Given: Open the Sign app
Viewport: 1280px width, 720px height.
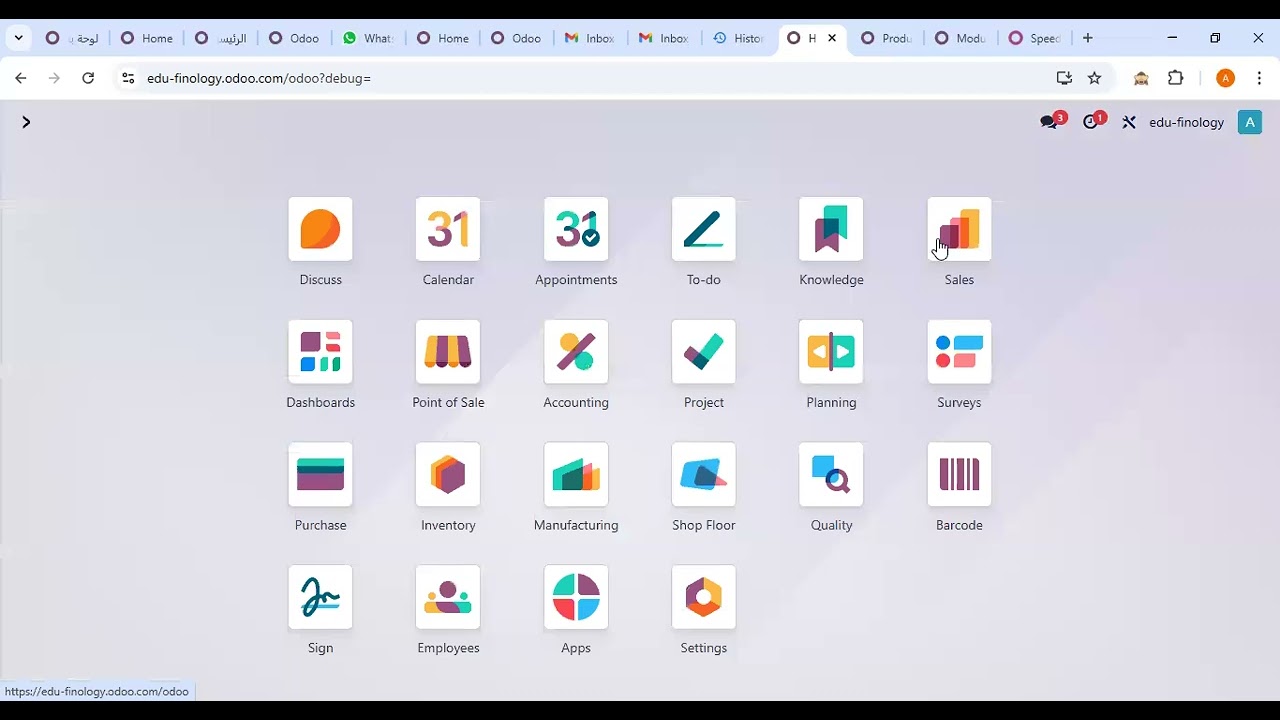Looking at the screenshot, I should coord(320,598).
